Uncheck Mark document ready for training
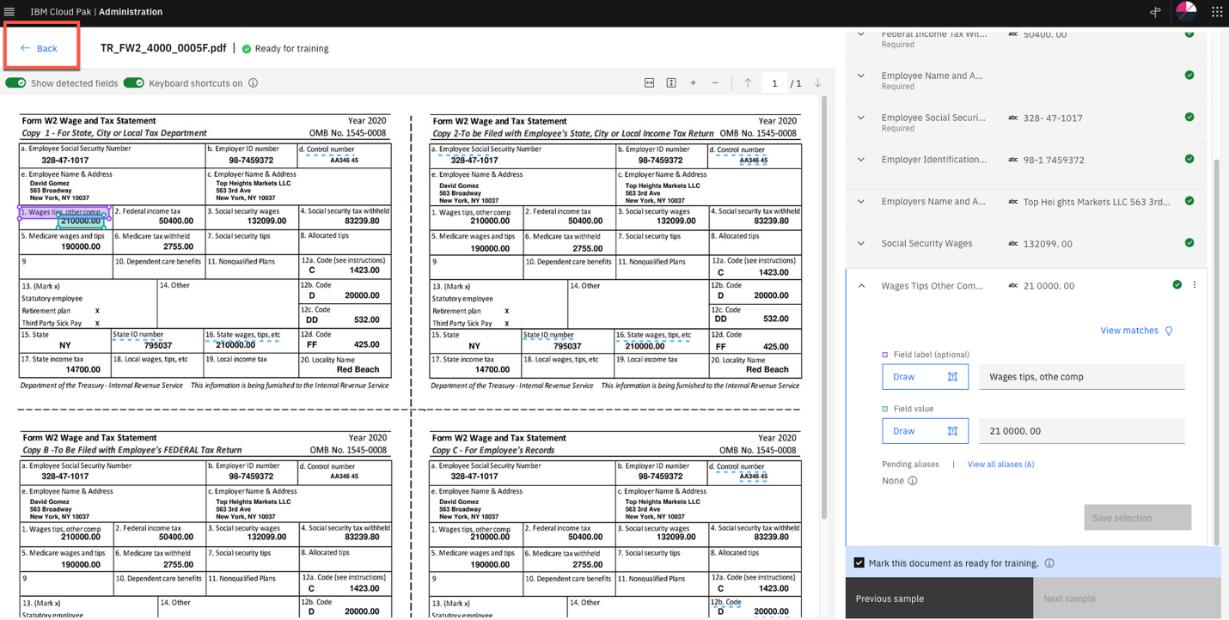1229x620 pixels. [859, 563]
